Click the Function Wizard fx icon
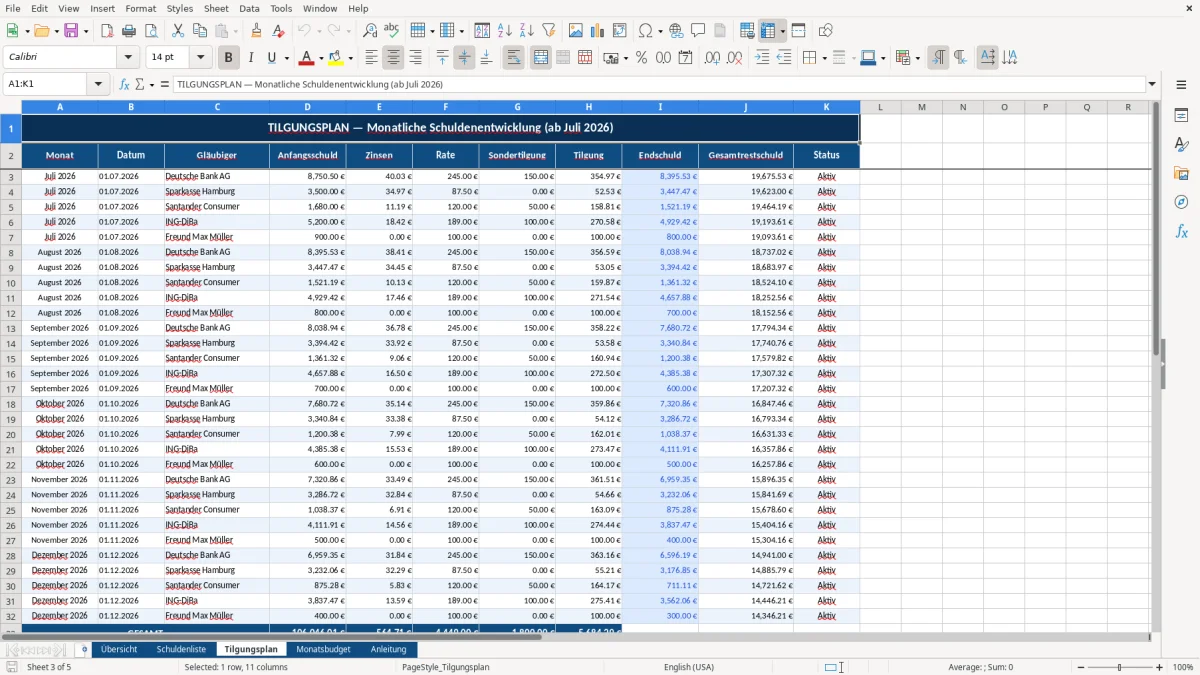 (x=124, y=84)
